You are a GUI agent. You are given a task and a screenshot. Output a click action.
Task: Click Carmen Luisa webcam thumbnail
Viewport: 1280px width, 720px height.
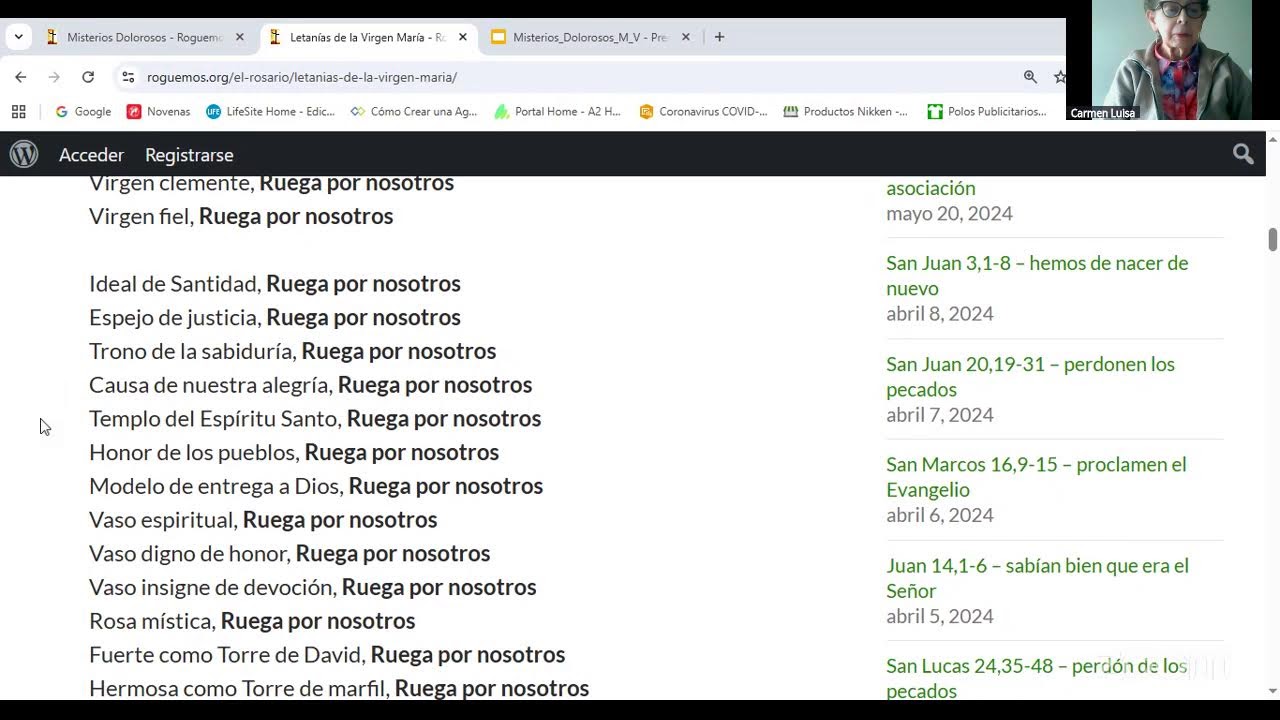click(x=1172, y=60)
